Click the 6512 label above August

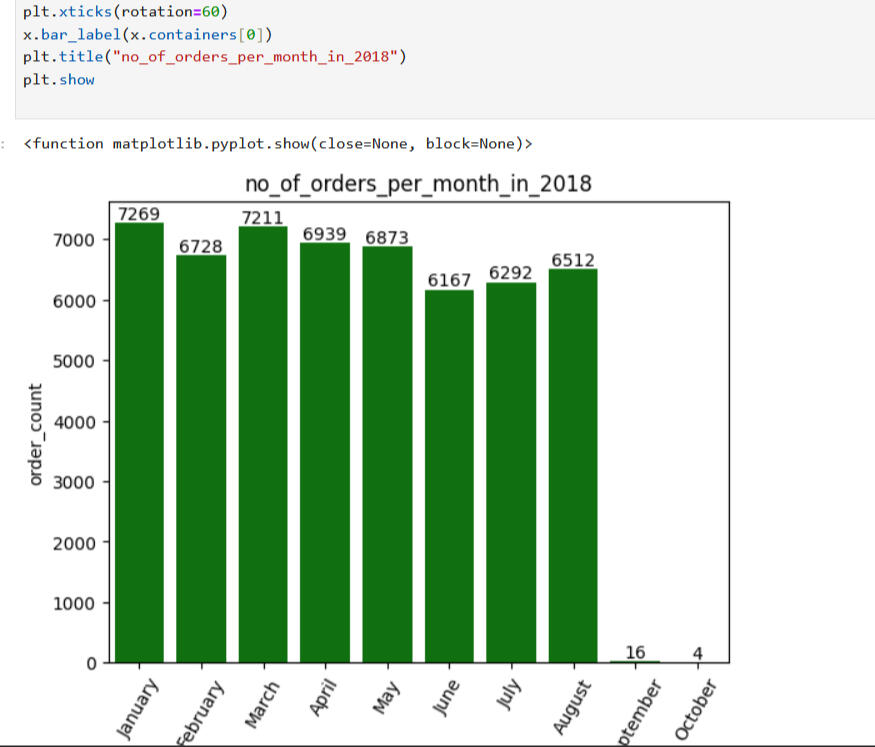573,260
